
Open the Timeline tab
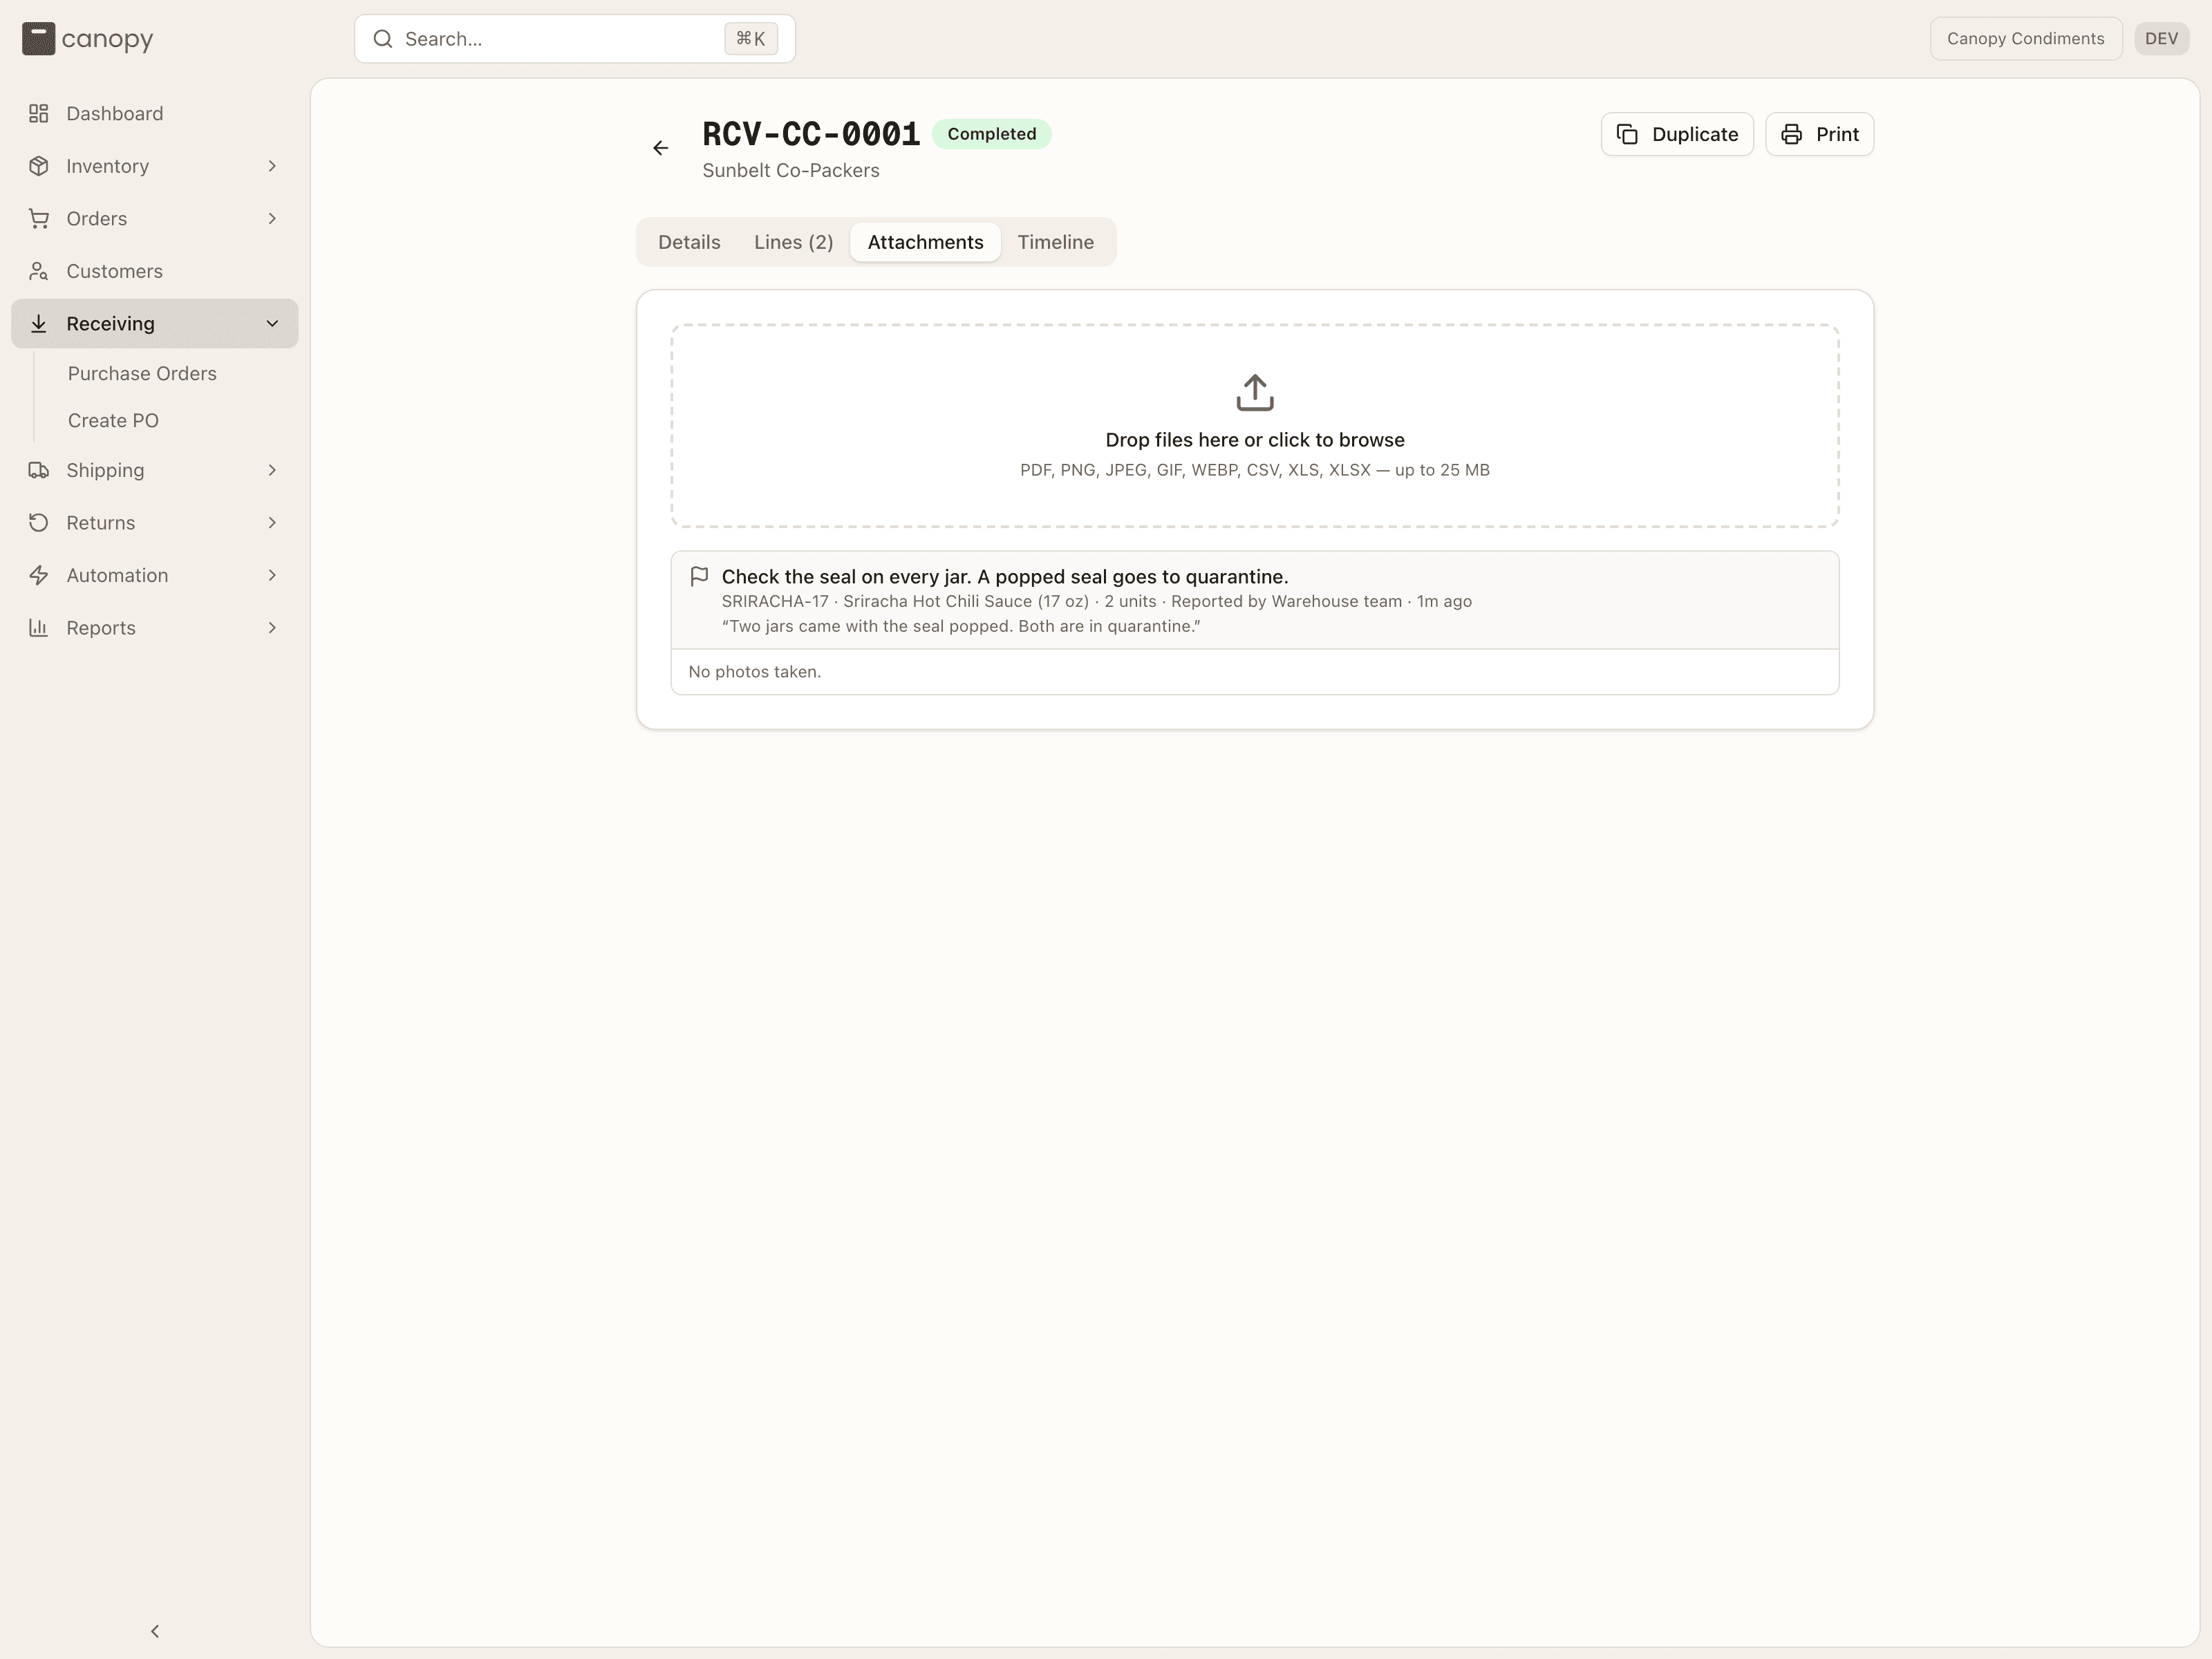point(1056,242)
